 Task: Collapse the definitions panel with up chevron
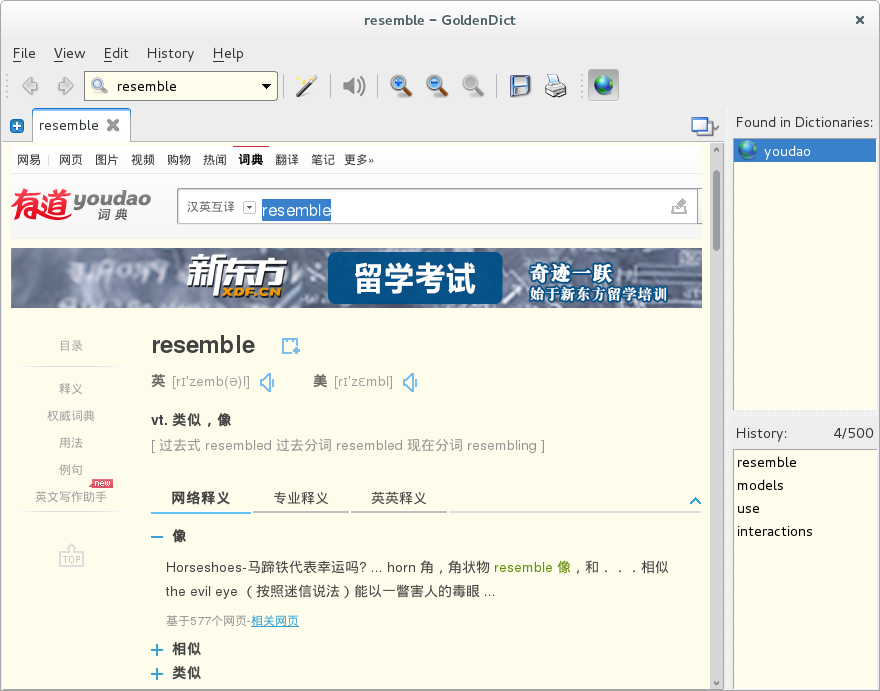tap(695, 501)
